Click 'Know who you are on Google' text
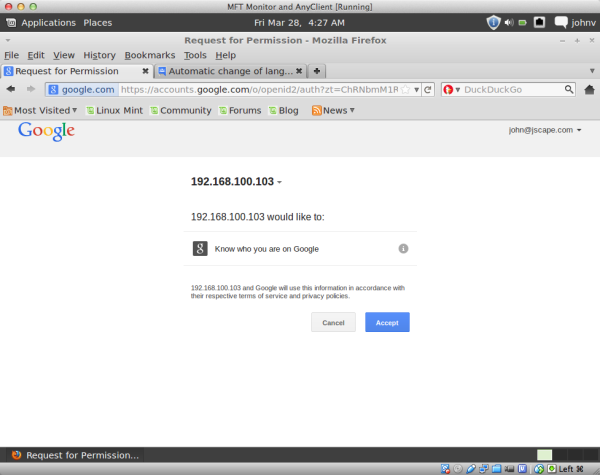Image resolution: width=600 pixels, height=475 pixels. (267, 249)
